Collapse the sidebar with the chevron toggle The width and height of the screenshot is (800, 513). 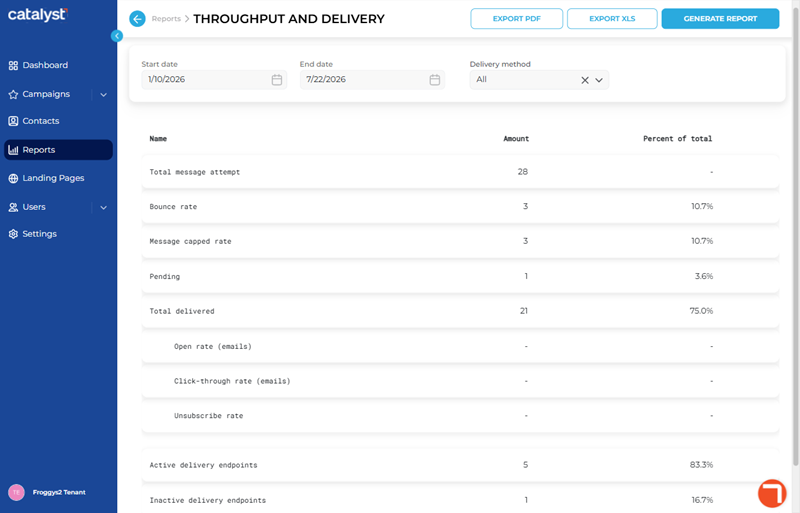tap(117, 36)
